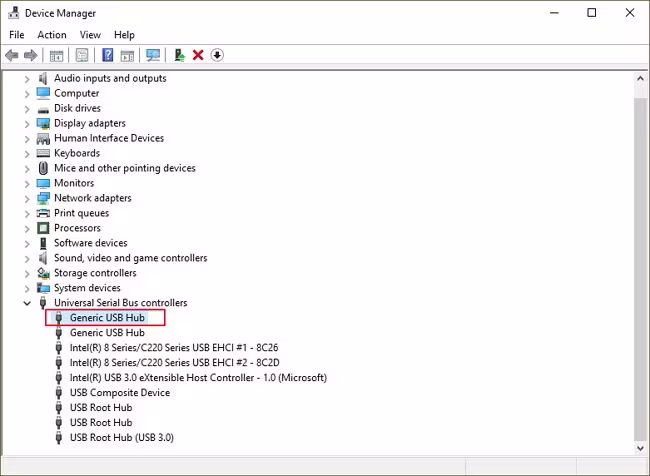Expand Display adapters with its chevron
This screenshot has height=476, width=650.
tap(27, 124)
